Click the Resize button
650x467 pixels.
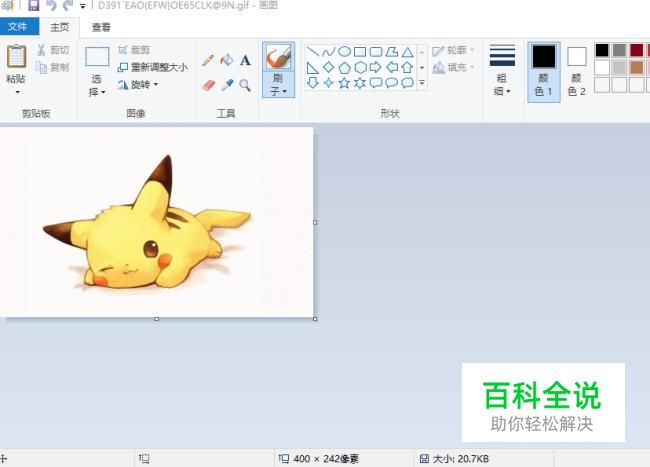[153, 67]
